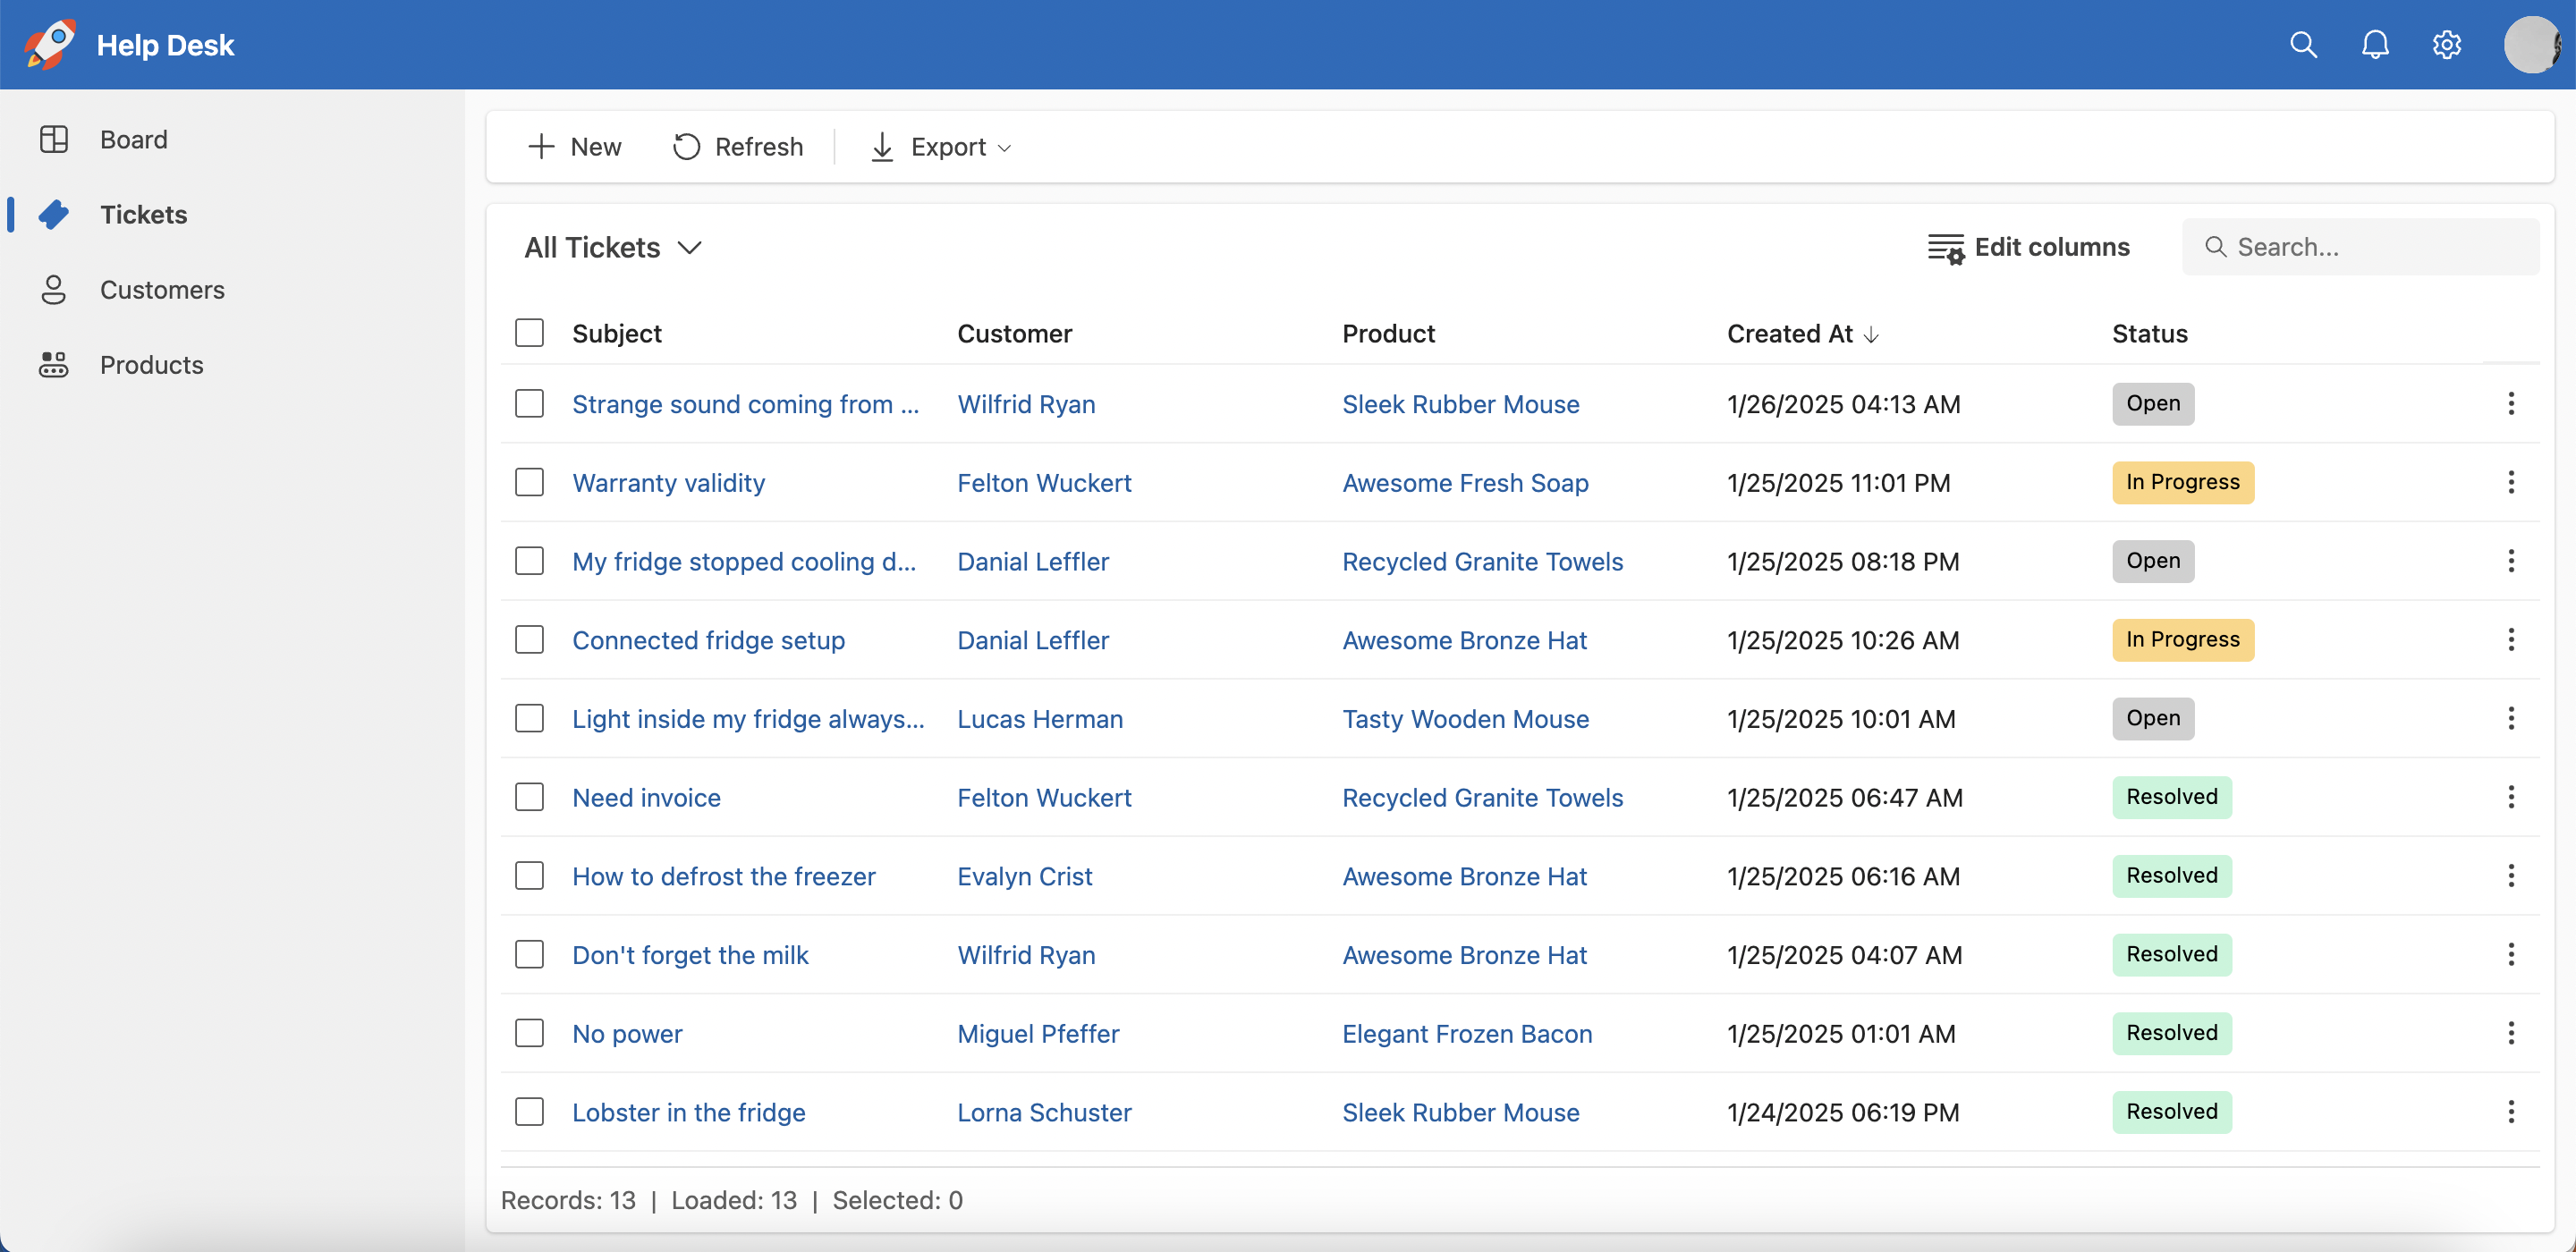2576x1252 pixels.
Task: Click the Customer column header
Action: point(1014,333)
